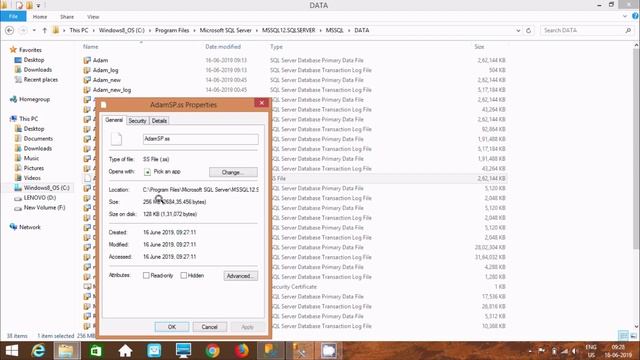
Task: Refresh the DATA folder view
Action: (x=529, y=30)
